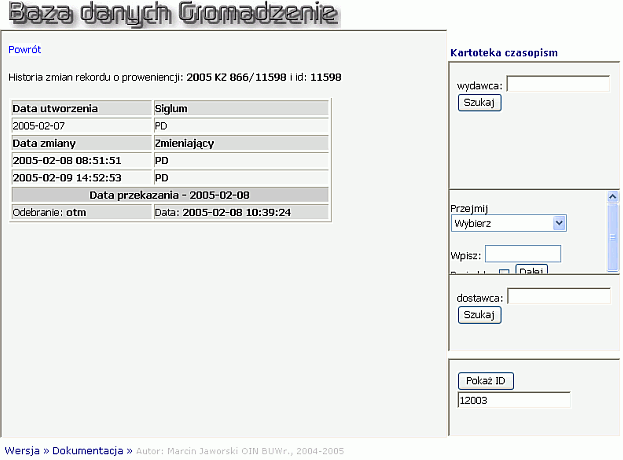
Task: Click the Odebranie: otm cell
Action: tap(81, 212)
